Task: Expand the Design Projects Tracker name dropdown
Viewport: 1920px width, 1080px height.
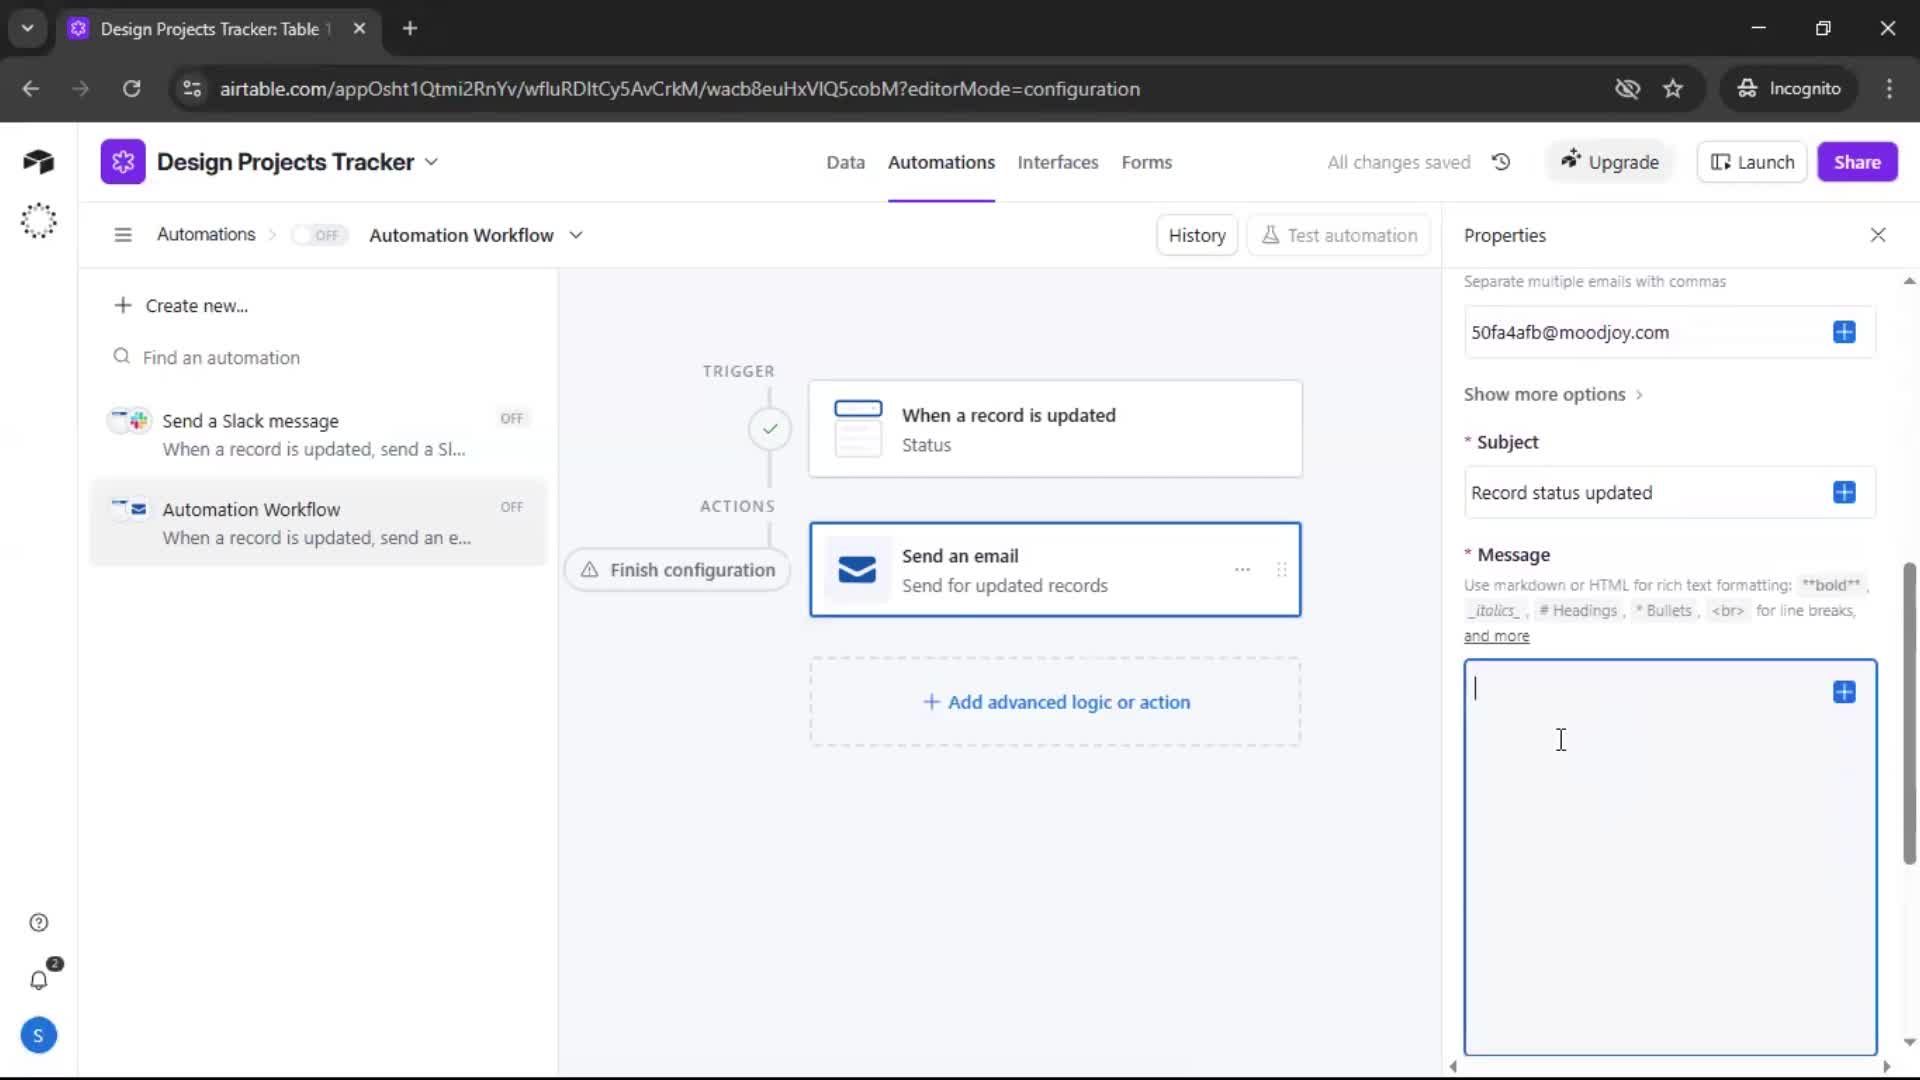Action: pyautogui.click(x=431, y=162)
